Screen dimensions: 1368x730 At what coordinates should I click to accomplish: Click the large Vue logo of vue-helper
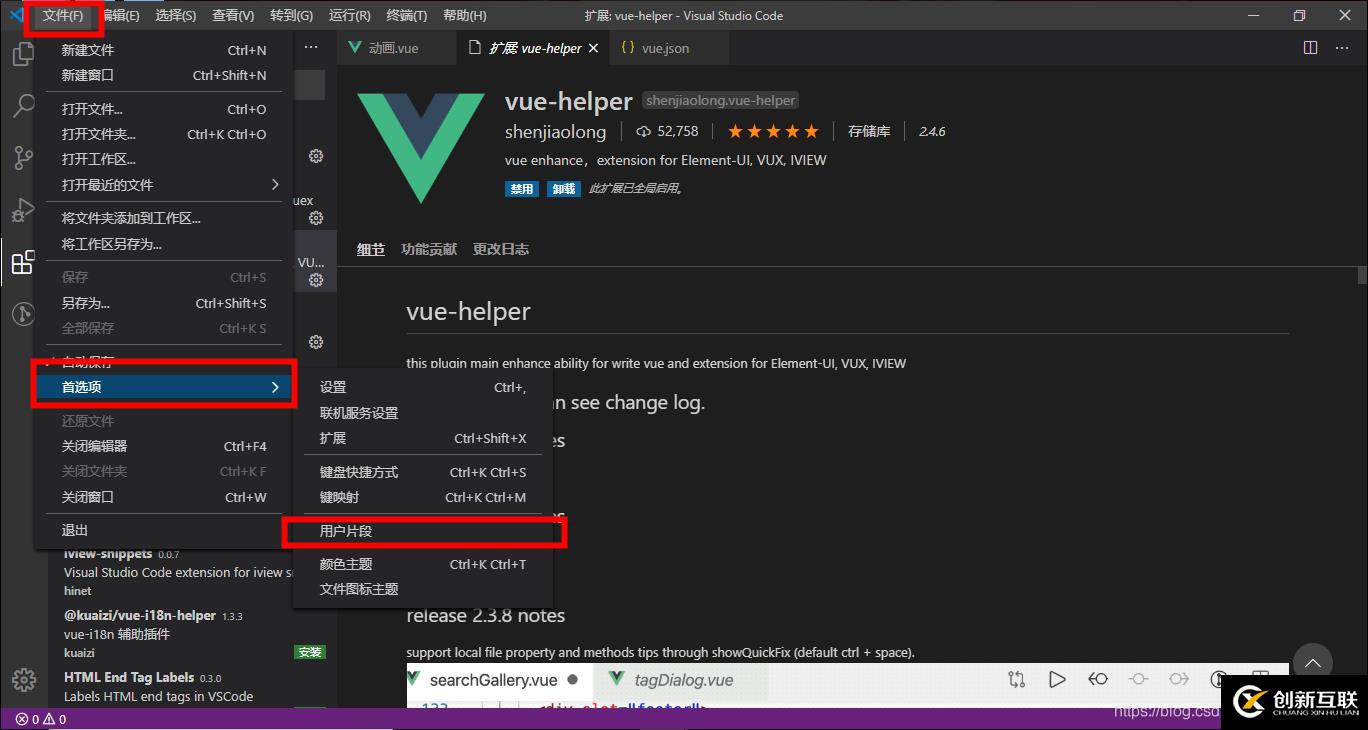click(x=421, y=147)
